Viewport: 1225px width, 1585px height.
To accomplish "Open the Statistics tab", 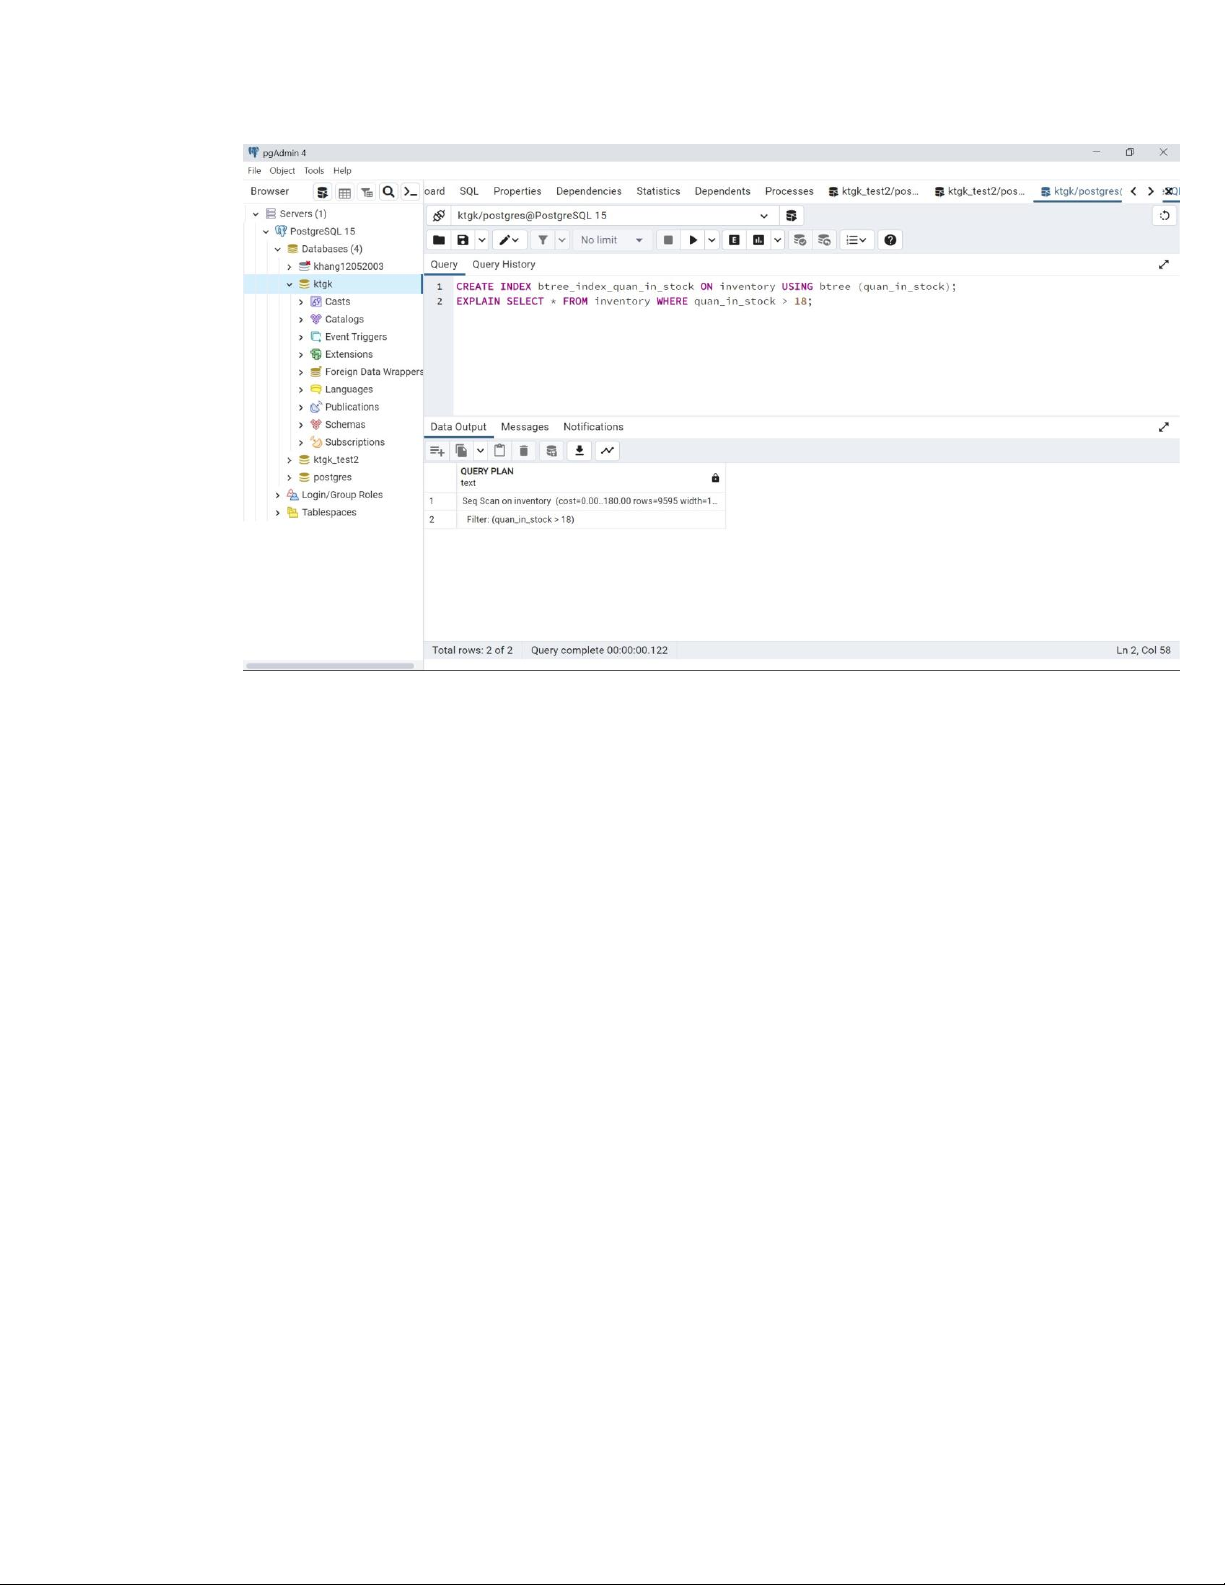I will [x=658, y=191].
